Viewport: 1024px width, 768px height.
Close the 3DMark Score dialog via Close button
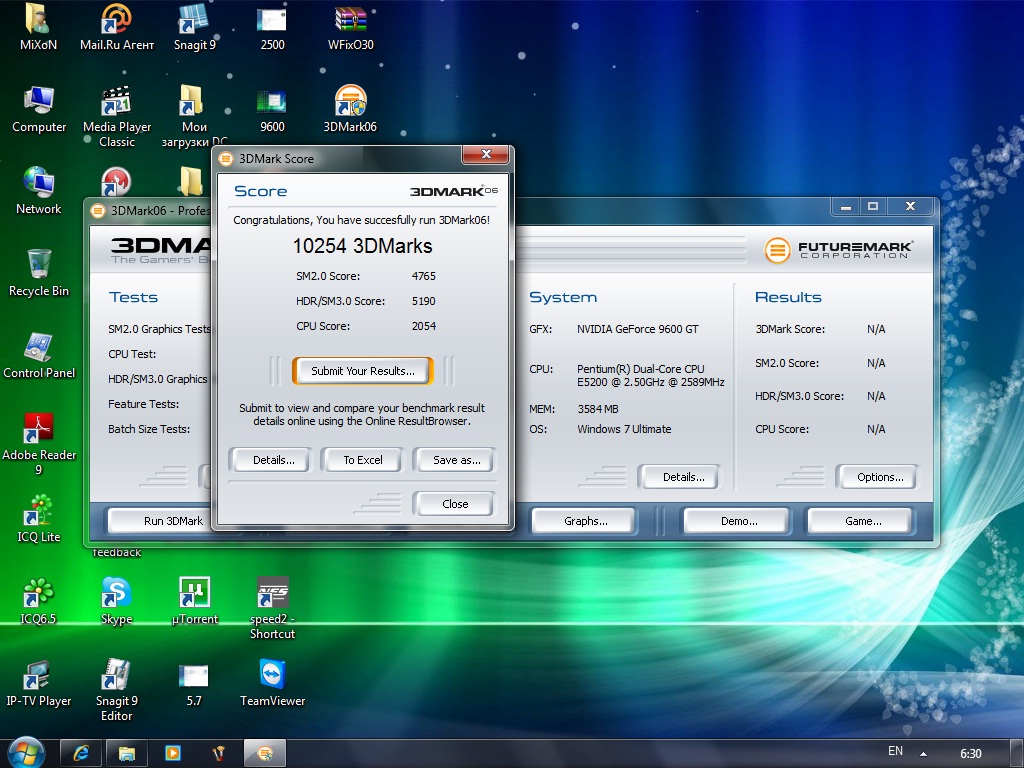click(x=455, y=504)
